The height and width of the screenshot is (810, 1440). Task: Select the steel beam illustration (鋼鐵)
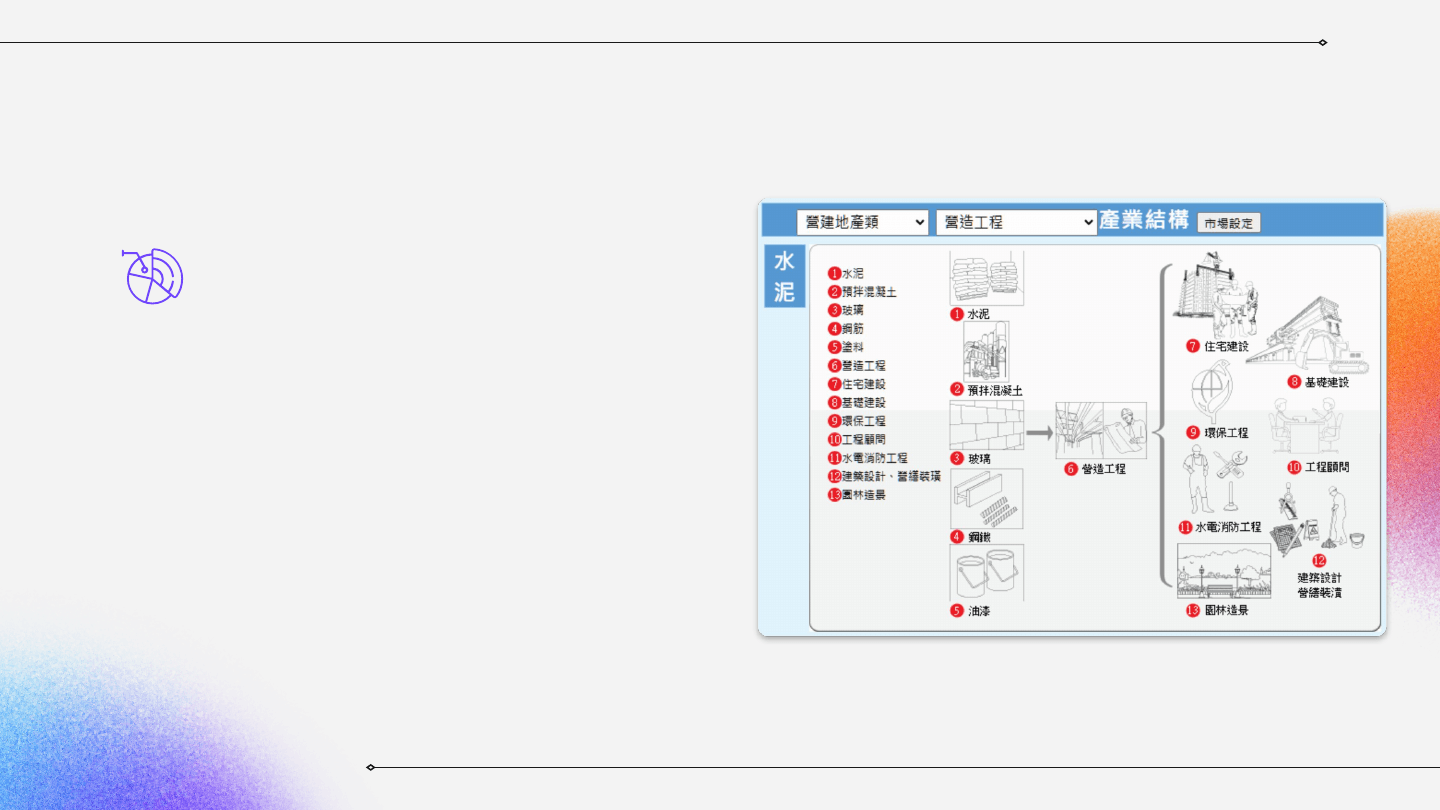(x=986, y=498)
